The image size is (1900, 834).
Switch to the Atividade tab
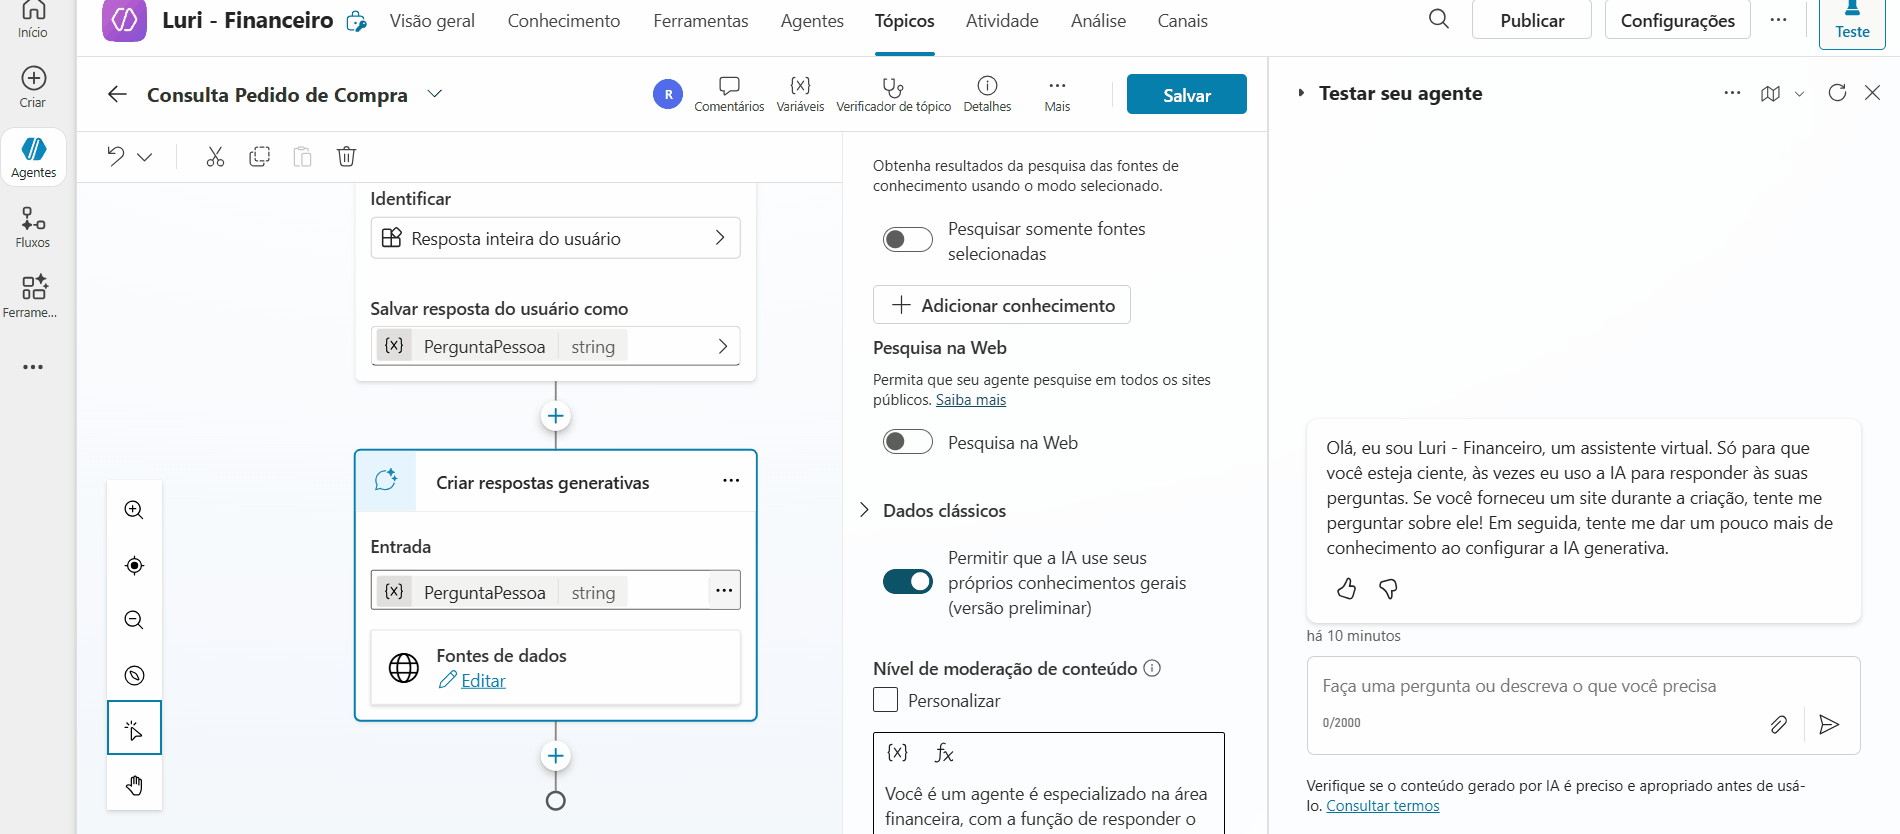(1002, 21)
